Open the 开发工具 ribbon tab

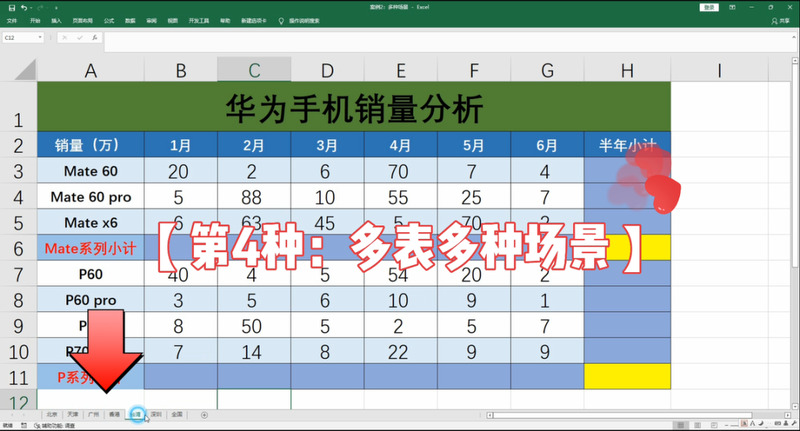click(199, 21)
